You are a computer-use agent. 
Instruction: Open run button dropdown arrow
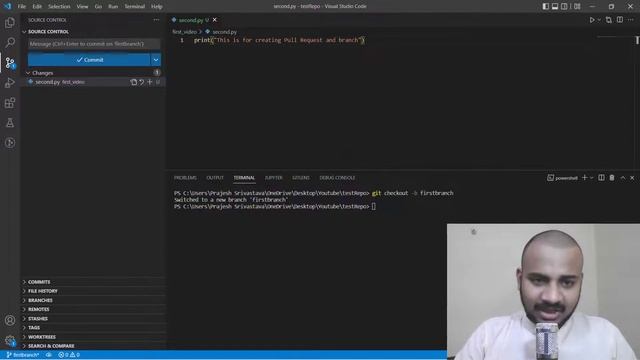point(599,20)
